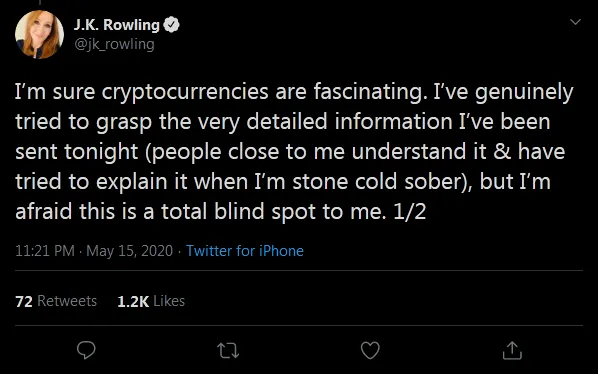Screen dimensions: 598x374
Task: Click the word Likes label
Action: [x=169, y=301]
